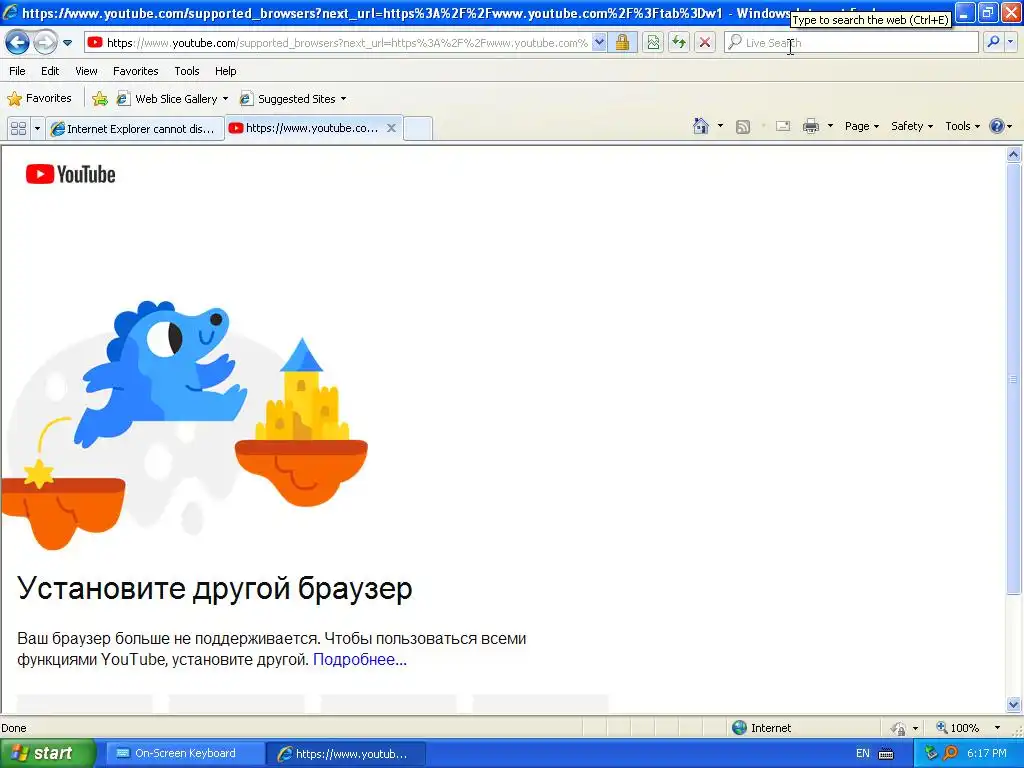Close the youtube.com tab
Image resolution: width=1024 pixels, height=768 pixels.
pyautogui.click(x=391, y=128)
